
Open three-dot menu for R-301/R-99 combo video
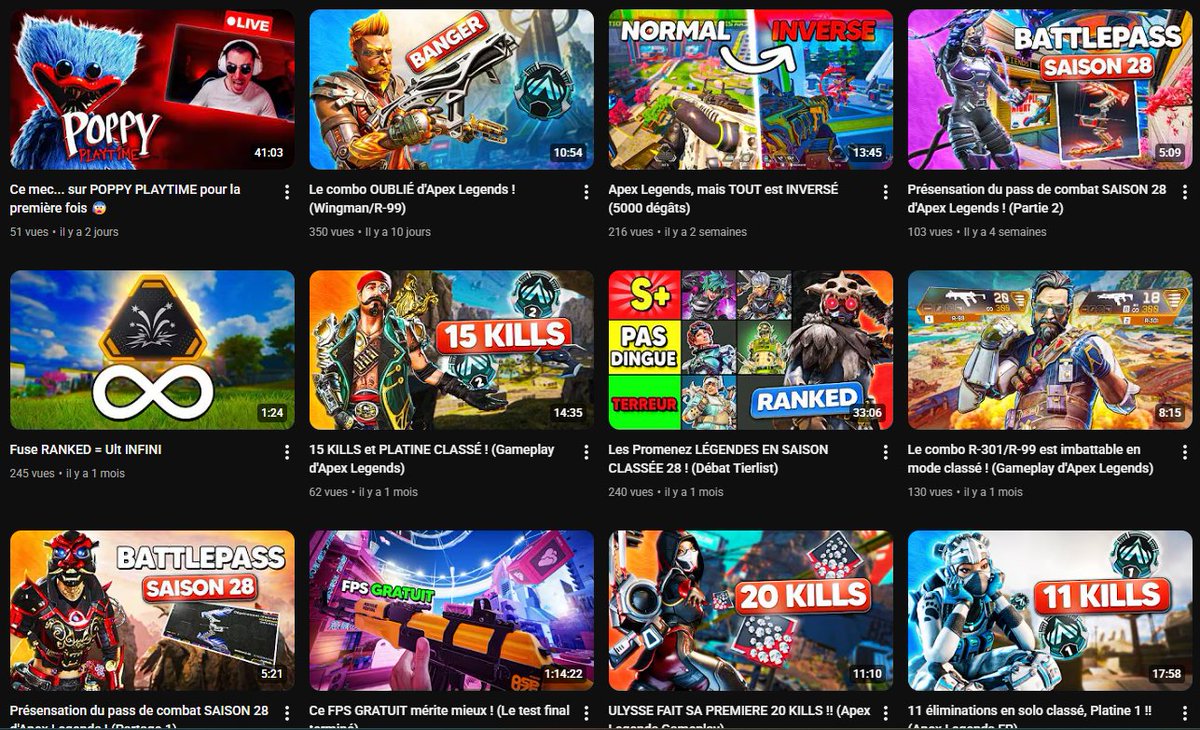coord(1184,452)
